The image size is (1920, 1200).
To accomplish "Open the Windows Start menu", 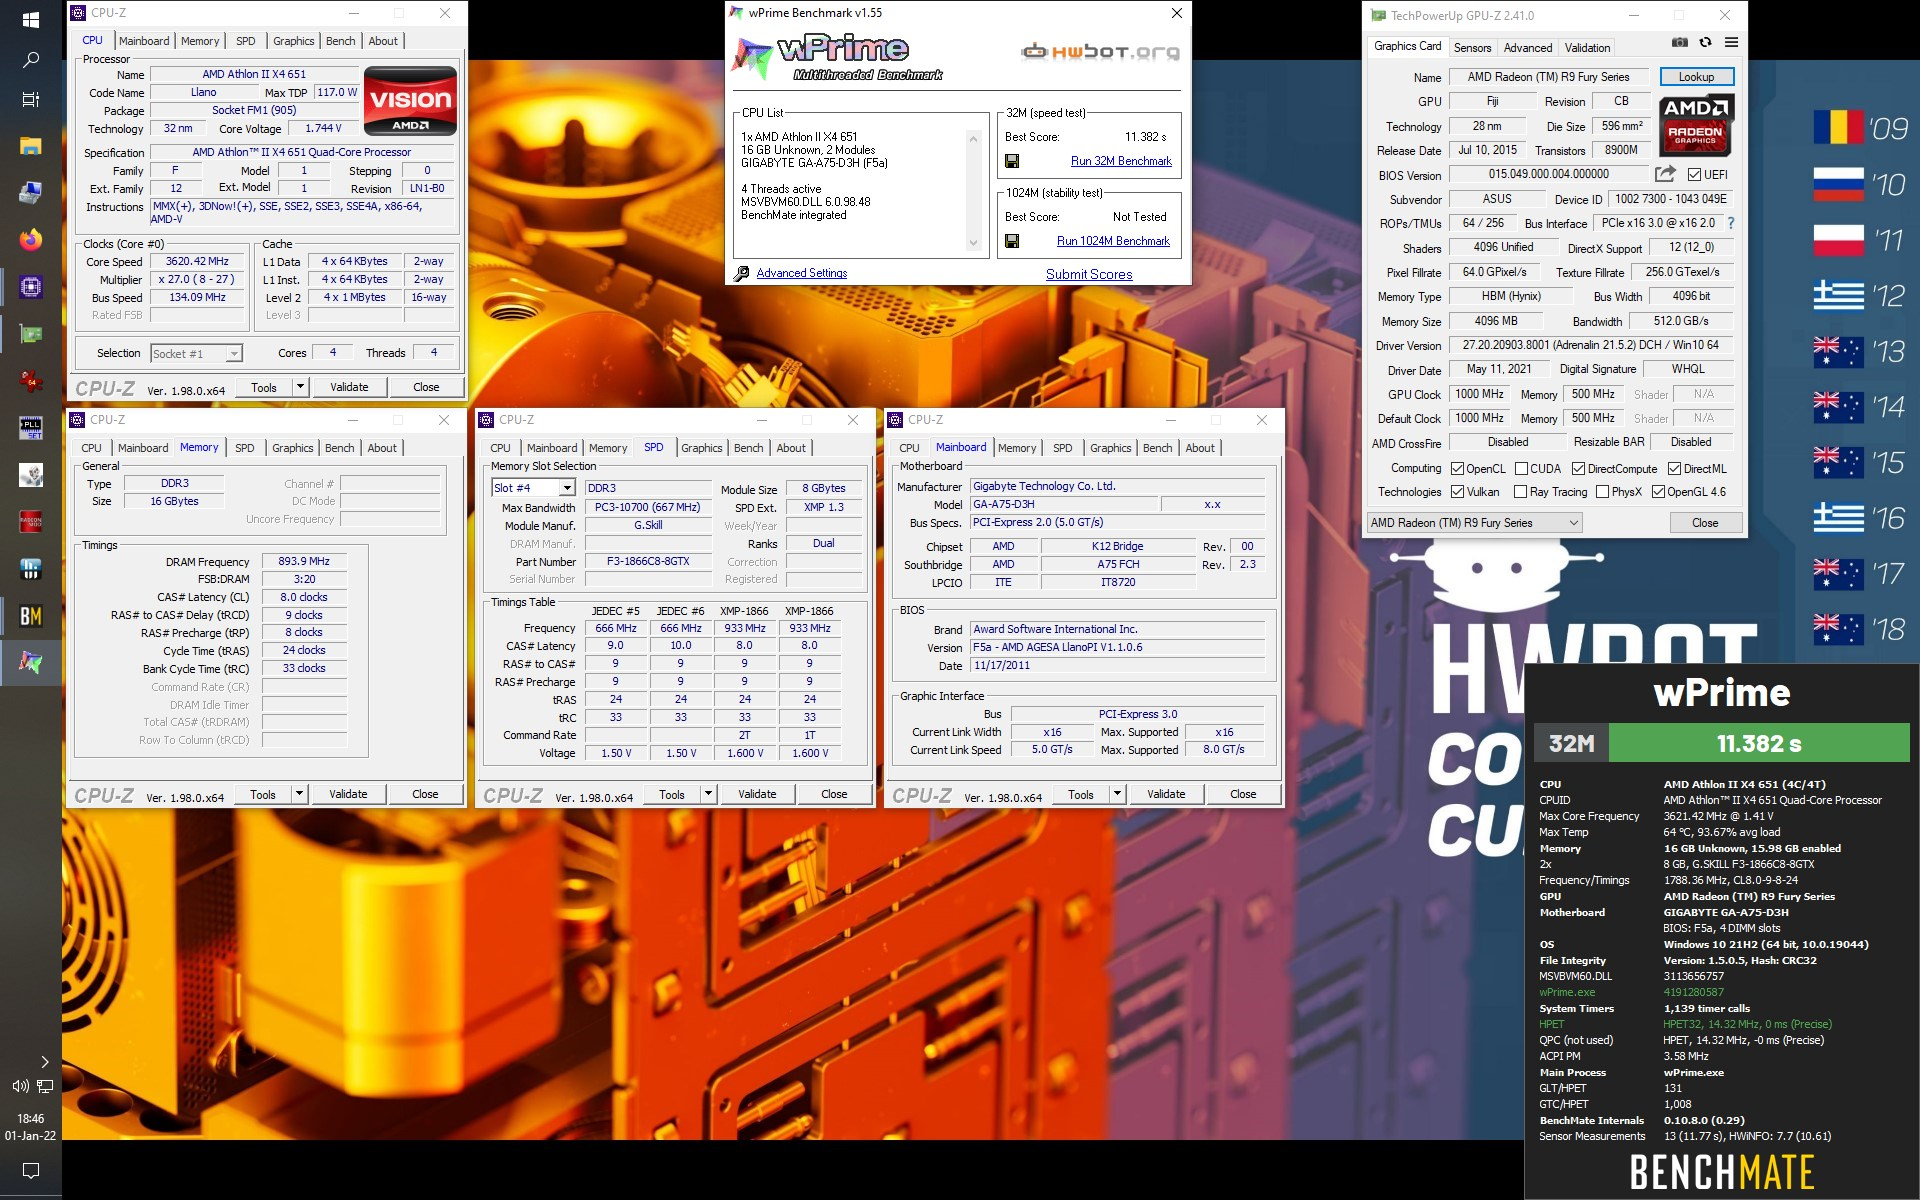I will click(x=31, y=19).
